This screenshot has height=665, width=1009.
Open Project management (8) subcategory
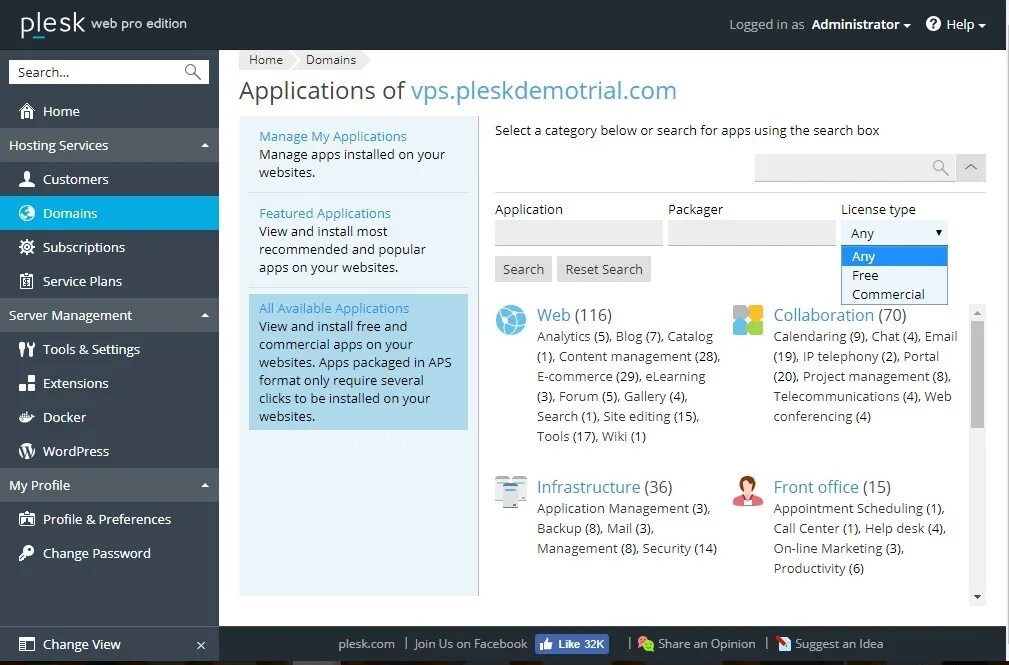click(876, 377)
